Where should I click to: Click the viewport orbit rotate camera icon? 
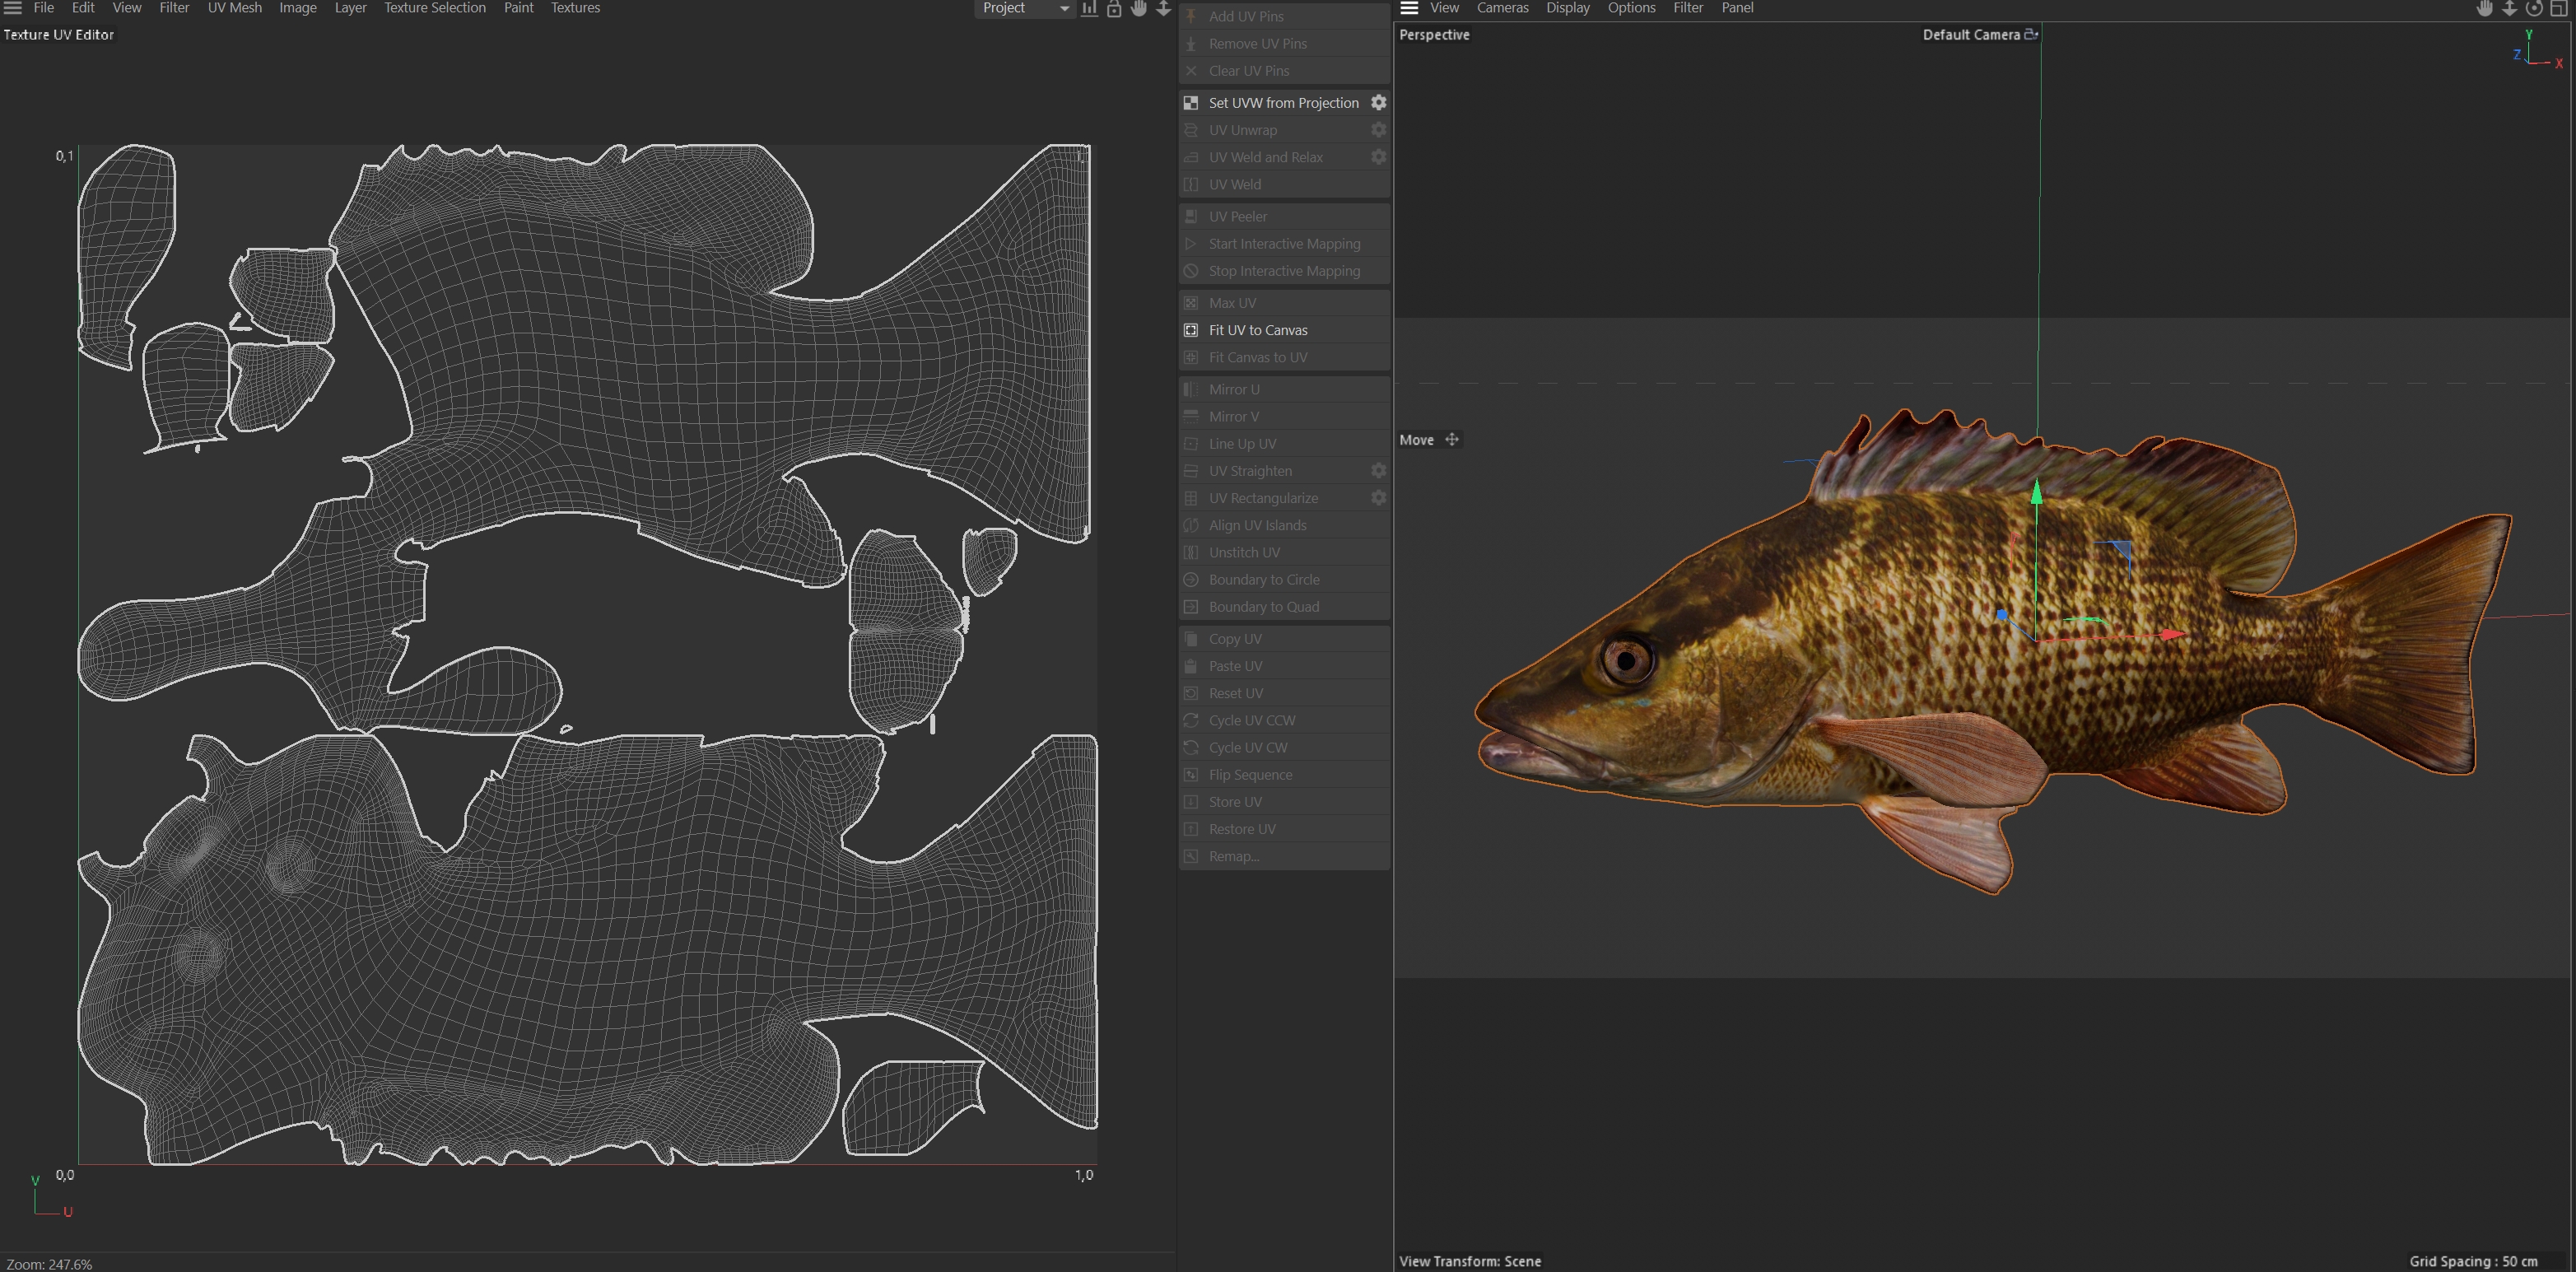pyautogui.click(x=2534, y=8)
